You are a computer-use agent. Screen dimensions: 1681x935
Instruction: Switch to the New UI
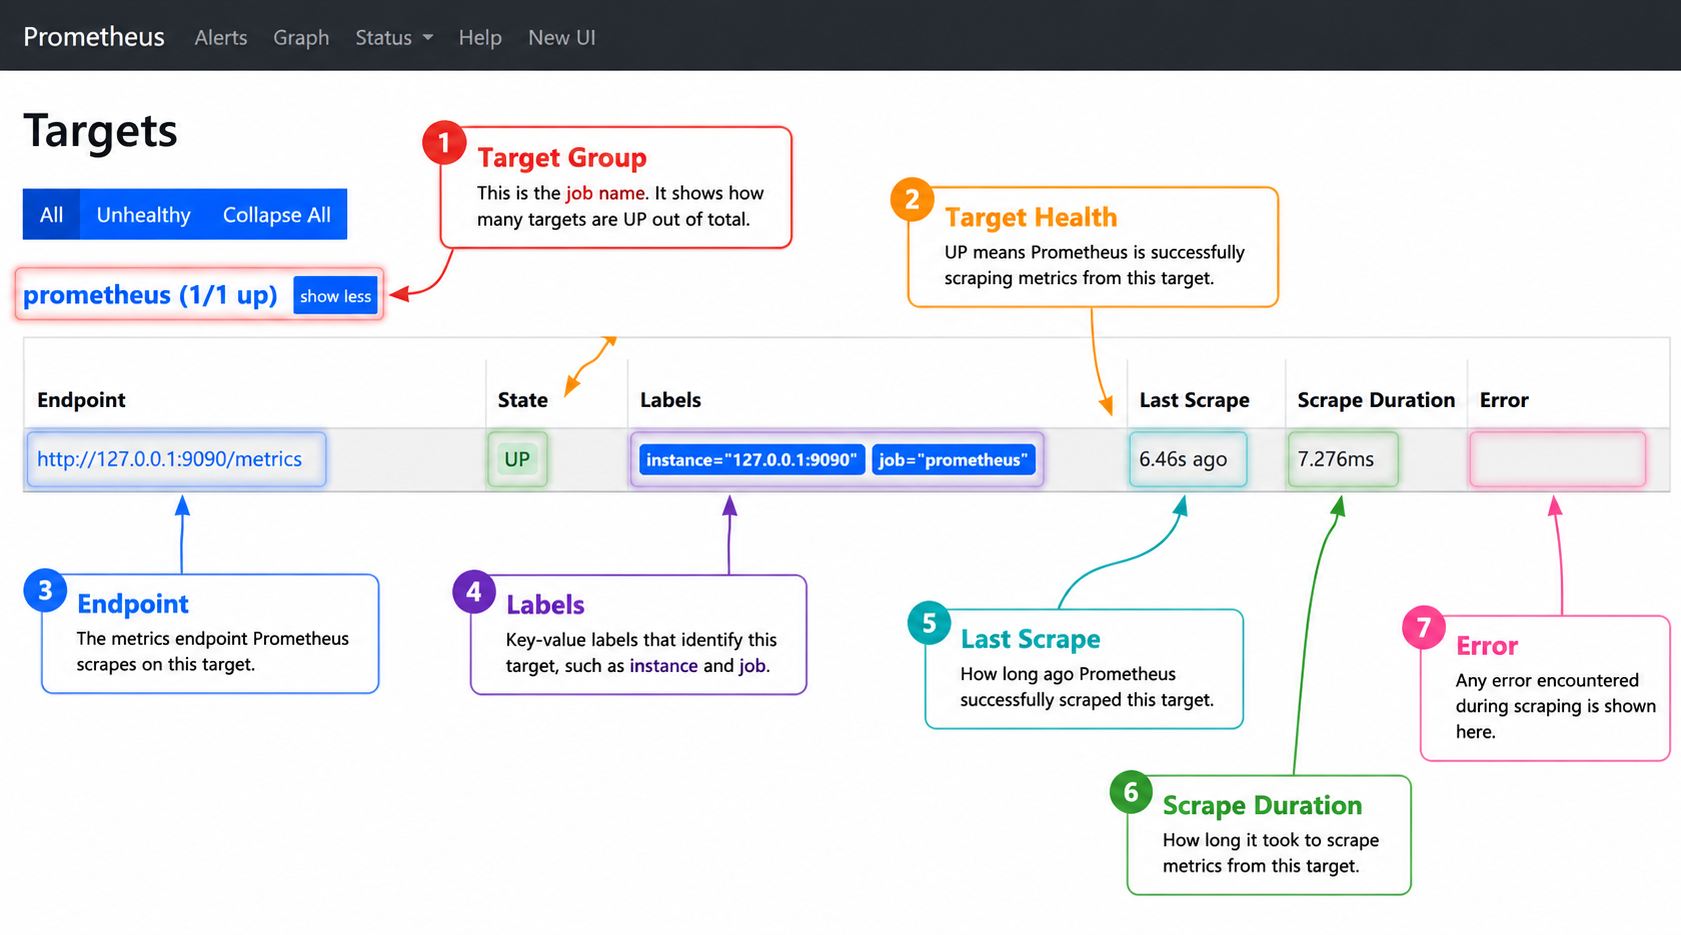[x=562, y=37]
